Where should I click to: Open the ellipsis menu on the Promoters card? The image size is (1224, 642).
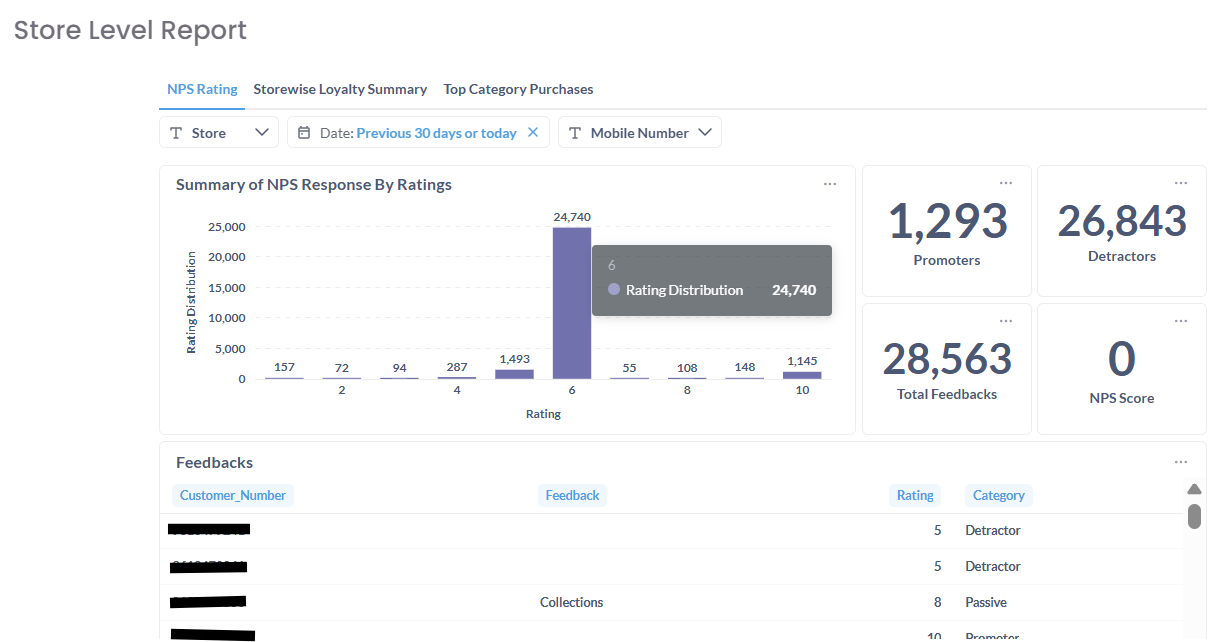(x=1006, y=183)
